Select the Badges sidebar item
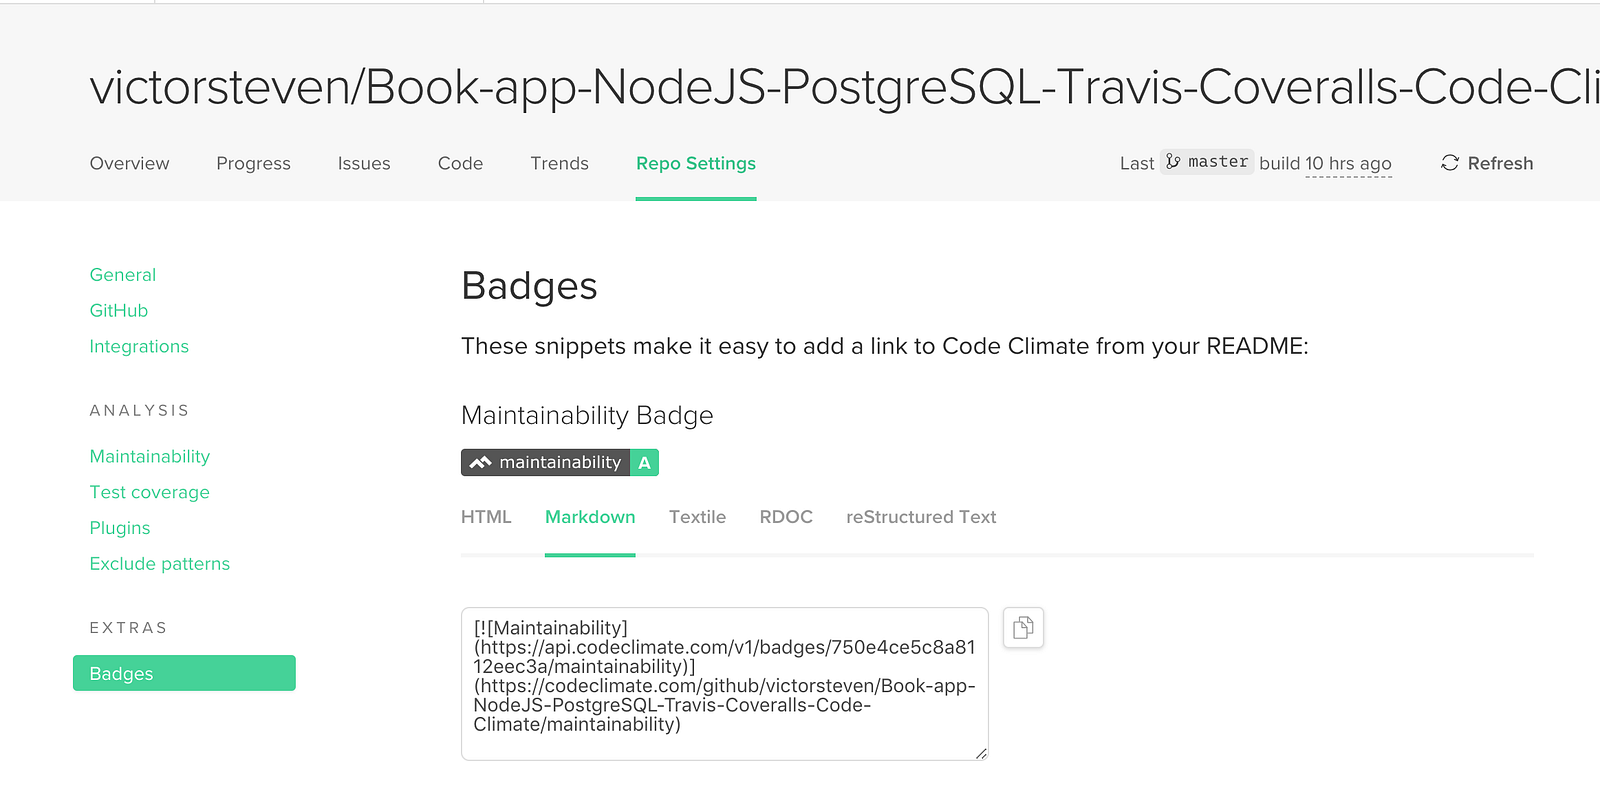 pyautogui.click(x=184, y=673)
